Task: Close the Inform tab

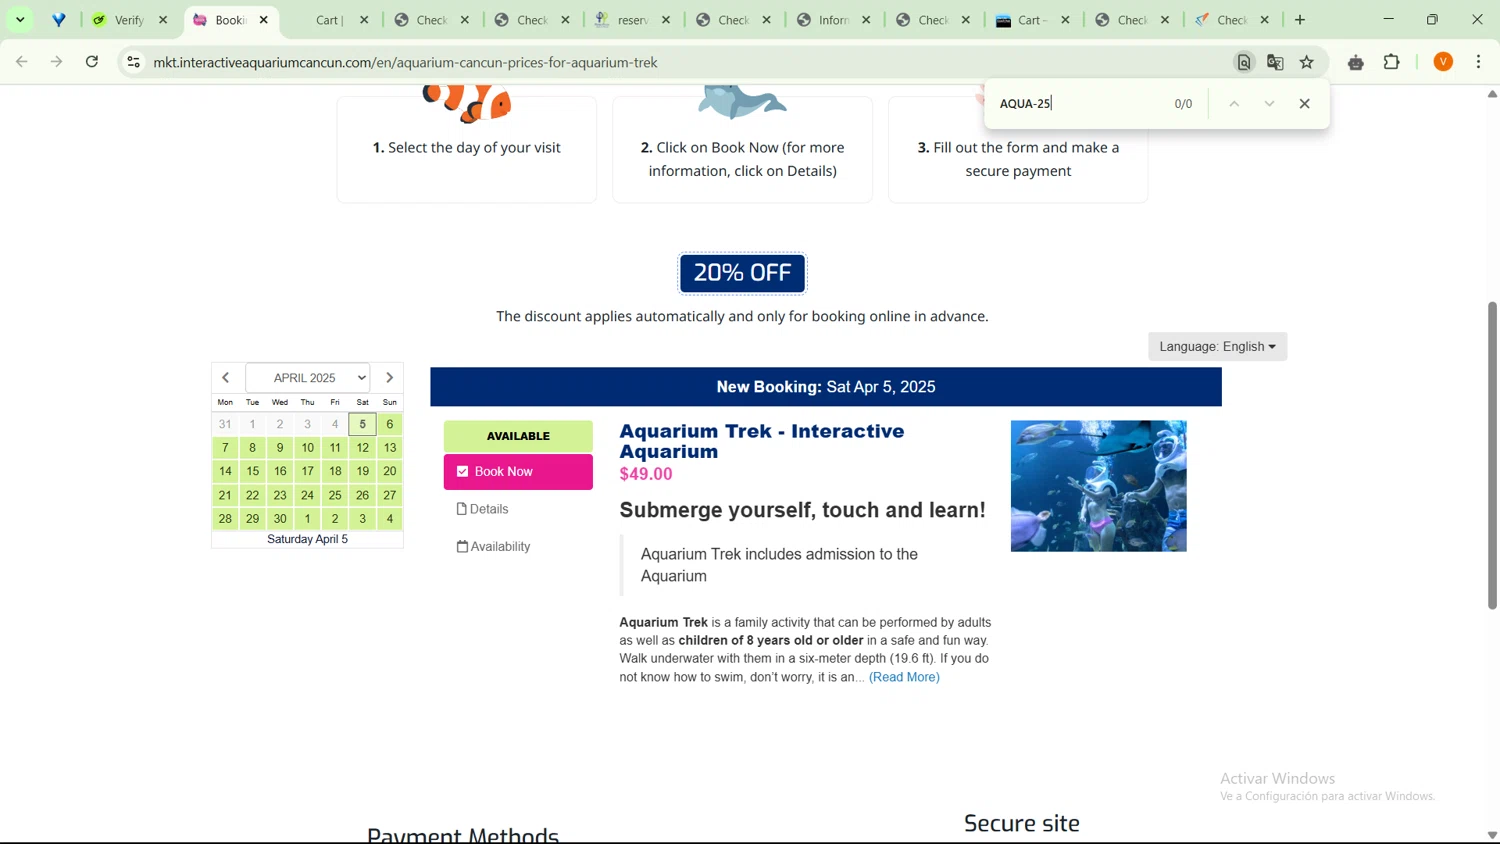Action: tap(867, 20)
